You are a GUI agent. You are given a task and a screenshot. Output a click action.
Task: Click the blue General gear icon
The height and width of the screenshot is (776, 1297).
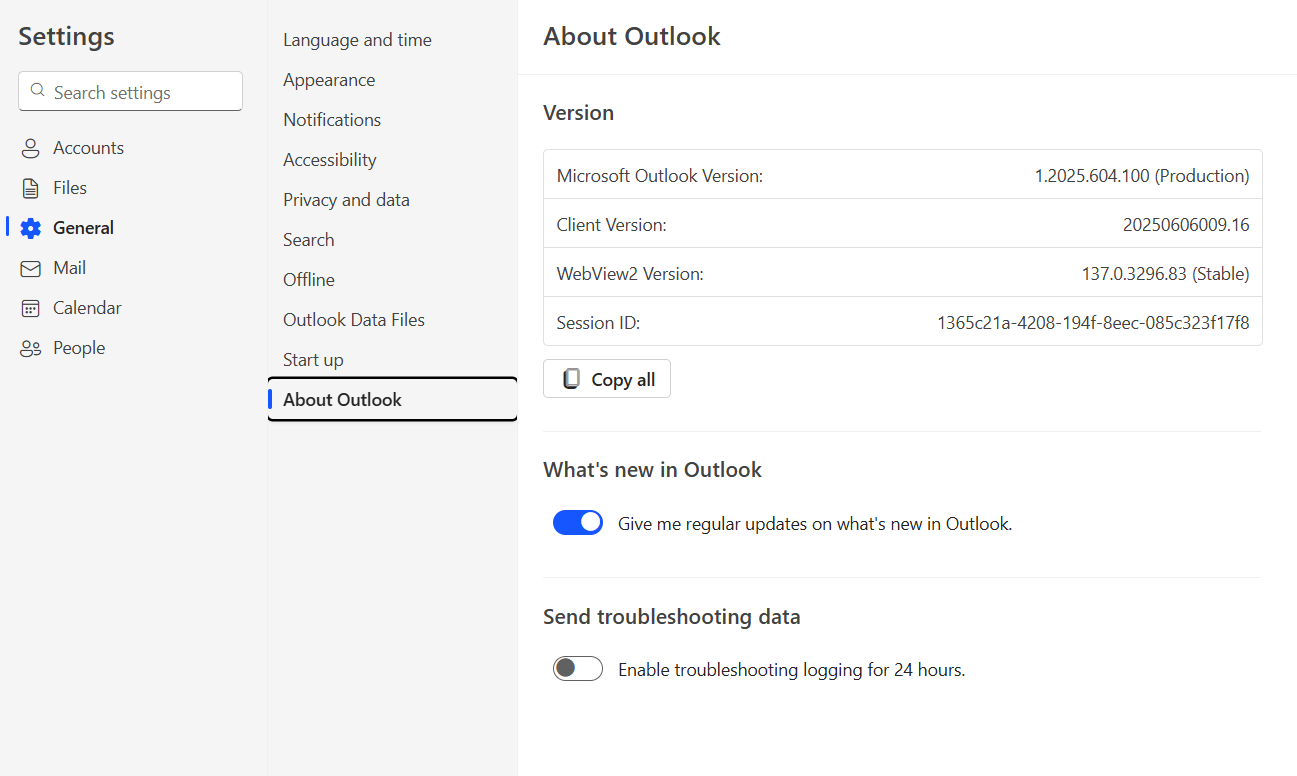pos(31,227)
